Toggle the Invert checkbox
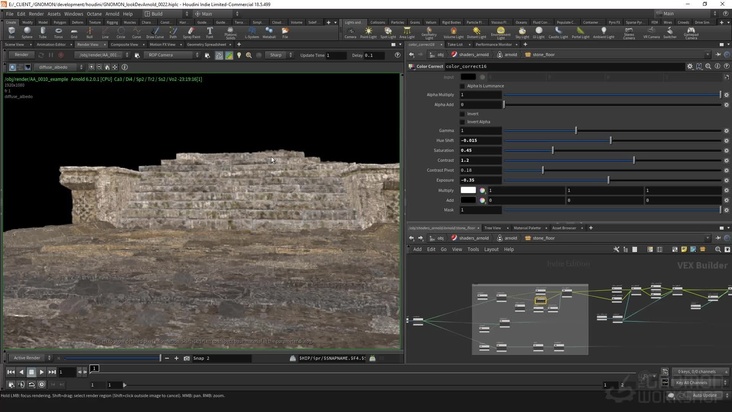 click(x=461, y=113)
